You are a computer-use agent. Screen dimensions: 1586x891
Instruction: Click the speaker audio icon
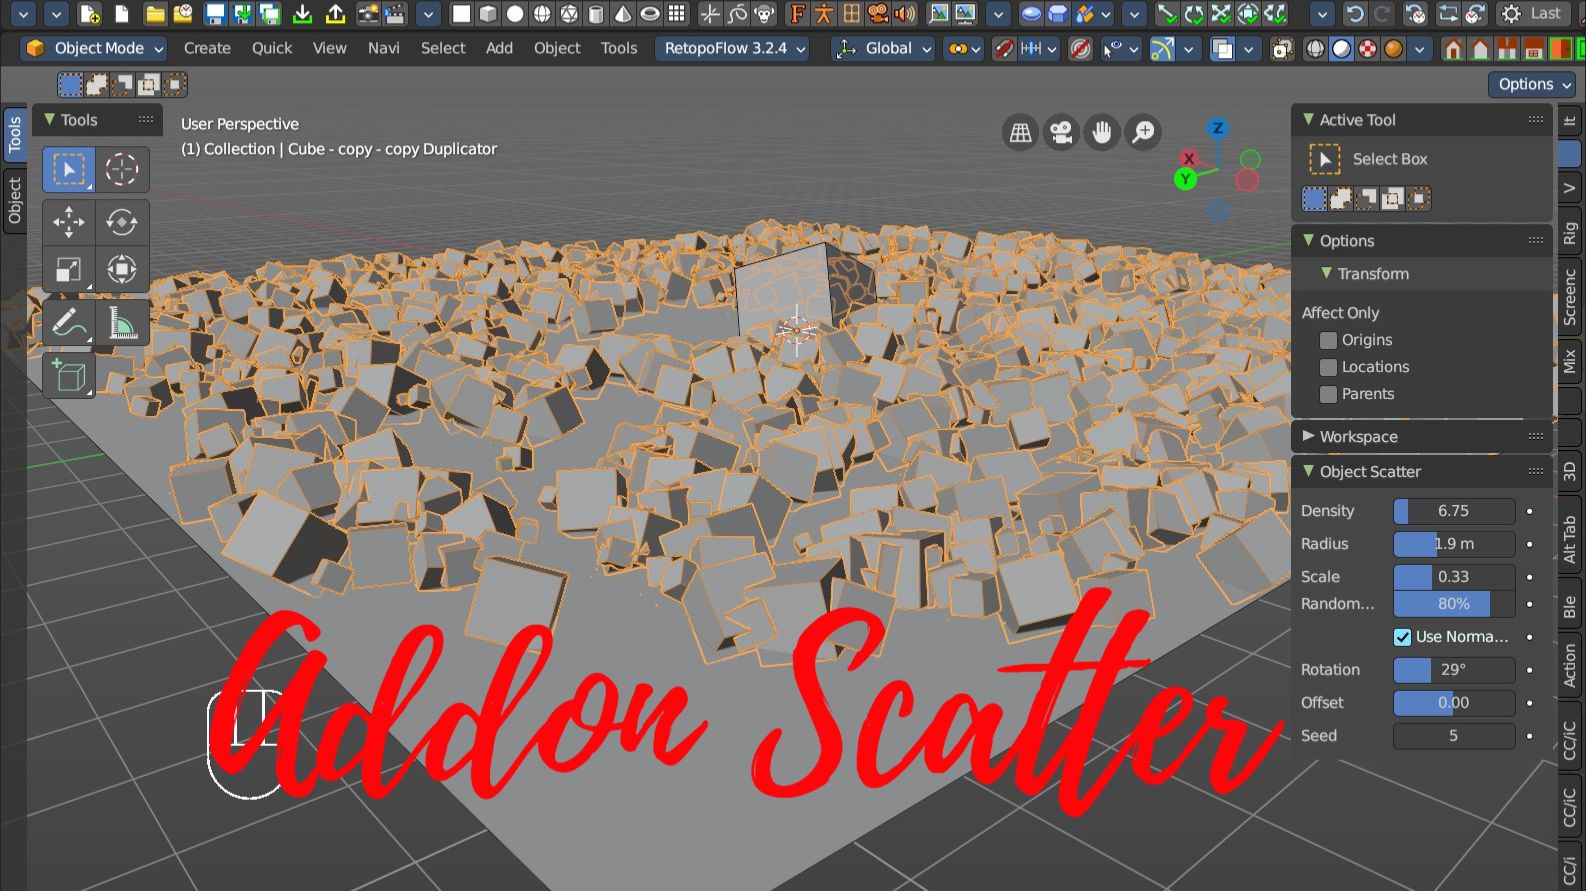click(x=905, y=14)
